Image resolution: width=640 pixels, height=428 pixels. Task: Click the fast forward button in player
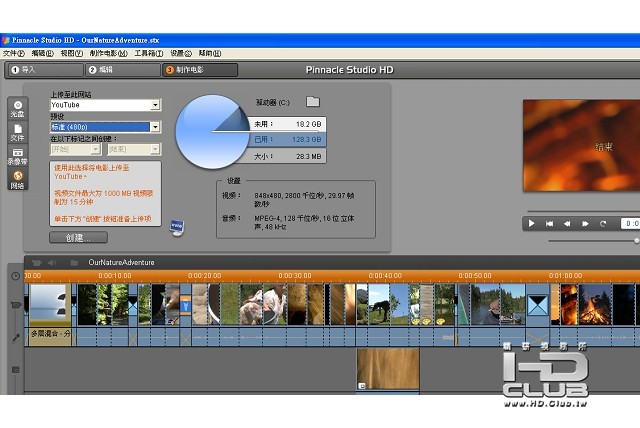coord(585,224)
